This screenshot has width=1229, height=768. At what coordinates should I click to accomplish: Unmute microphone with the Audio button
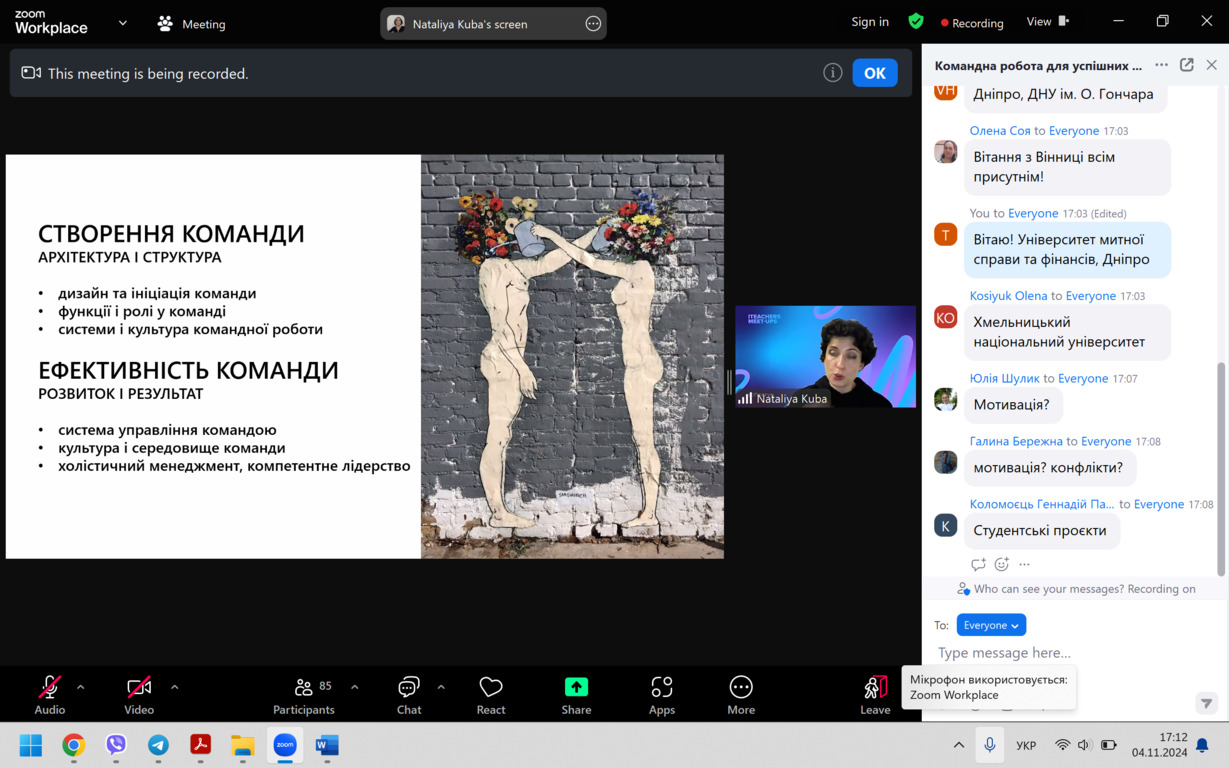[x=49, y=694]
